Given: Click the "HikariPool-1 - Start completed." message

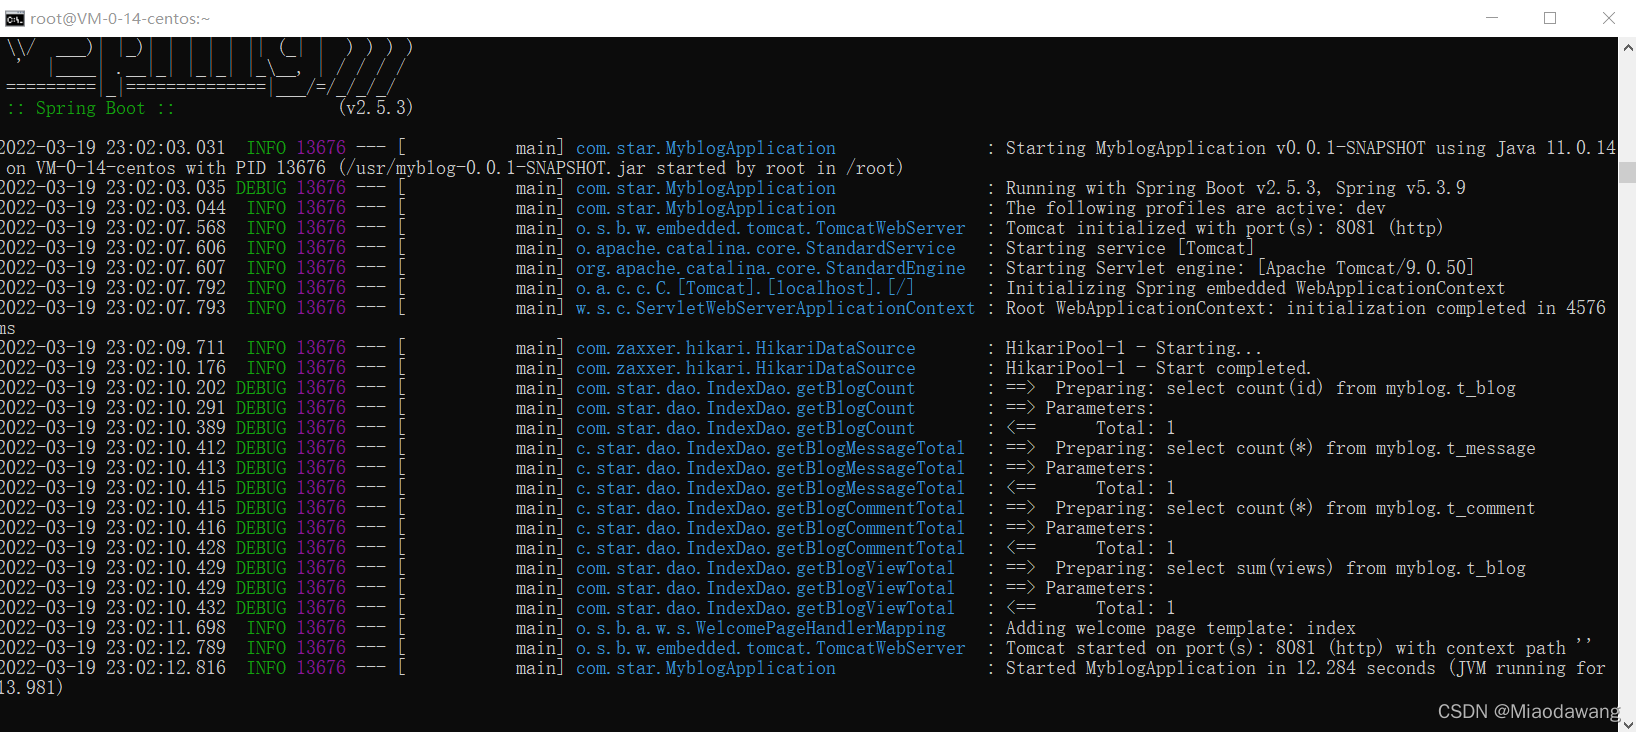Looking at the screenshot, I should click(x=1157, y=368).
